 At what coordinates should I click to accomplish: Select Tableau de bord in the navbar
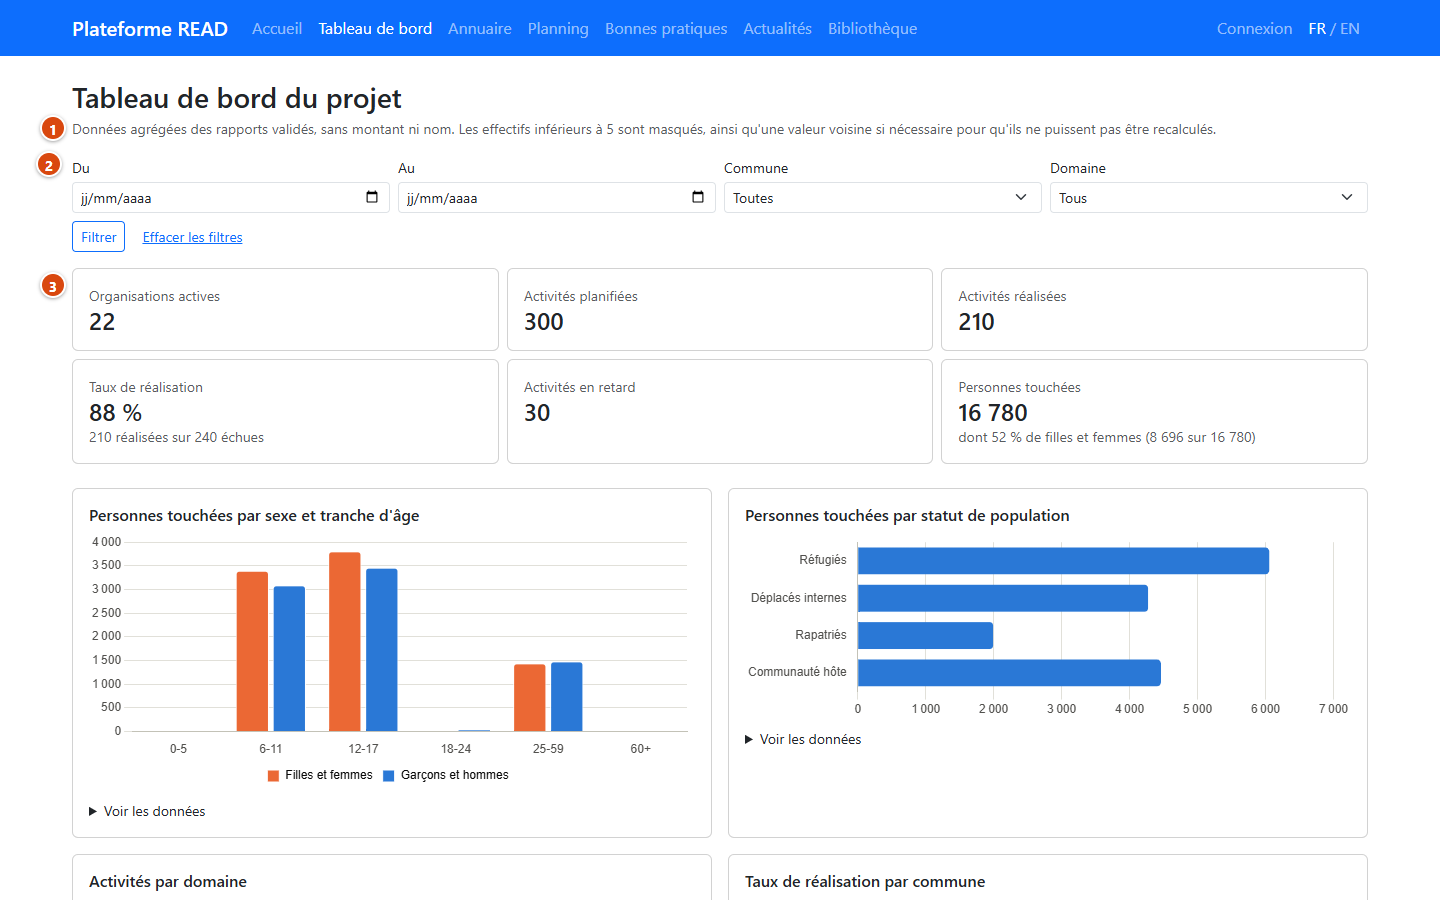point(375,28)
